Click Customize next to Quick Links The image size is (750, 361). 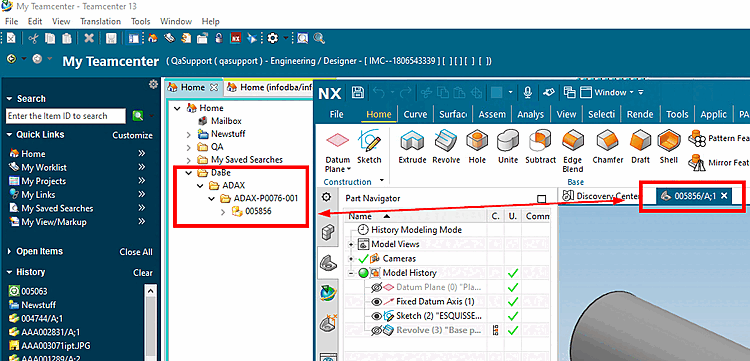click(x=132, y=135)
